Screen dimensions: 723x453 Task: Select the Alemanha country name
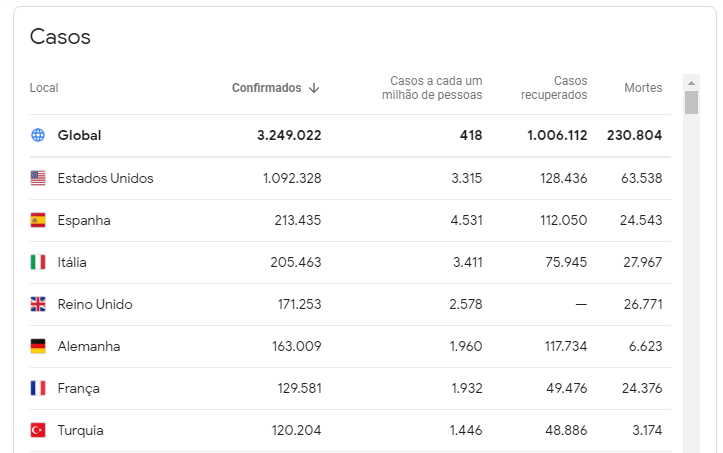[x=89, y=346]
